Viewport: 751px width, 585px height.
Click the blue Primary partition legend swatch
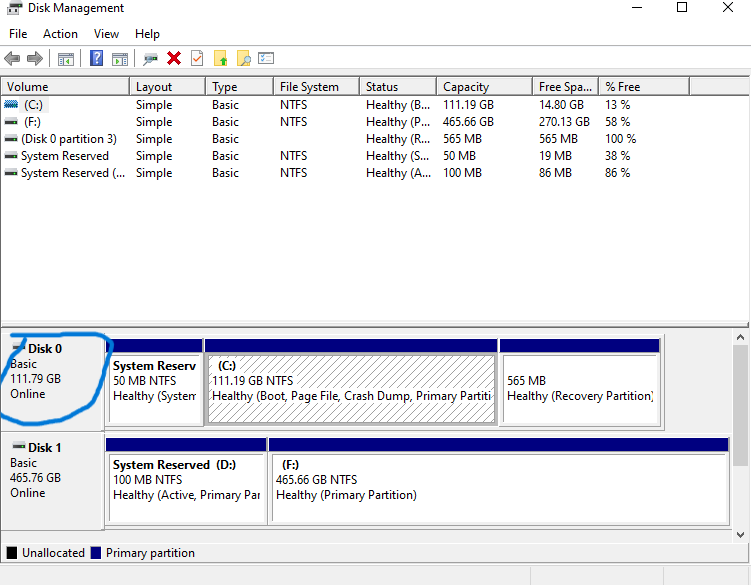(x=96, y=553)
